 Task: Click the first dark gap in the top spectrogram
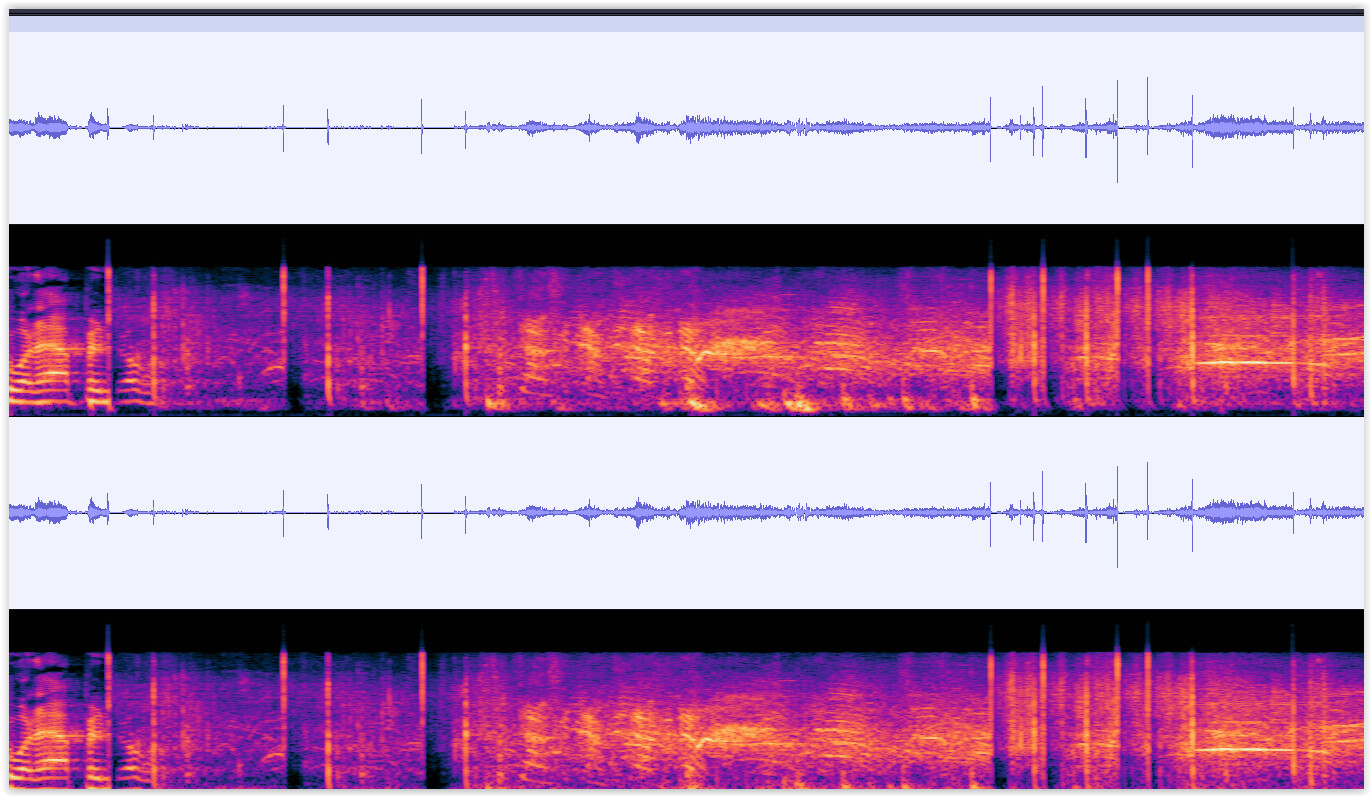[x=295, y=392]
